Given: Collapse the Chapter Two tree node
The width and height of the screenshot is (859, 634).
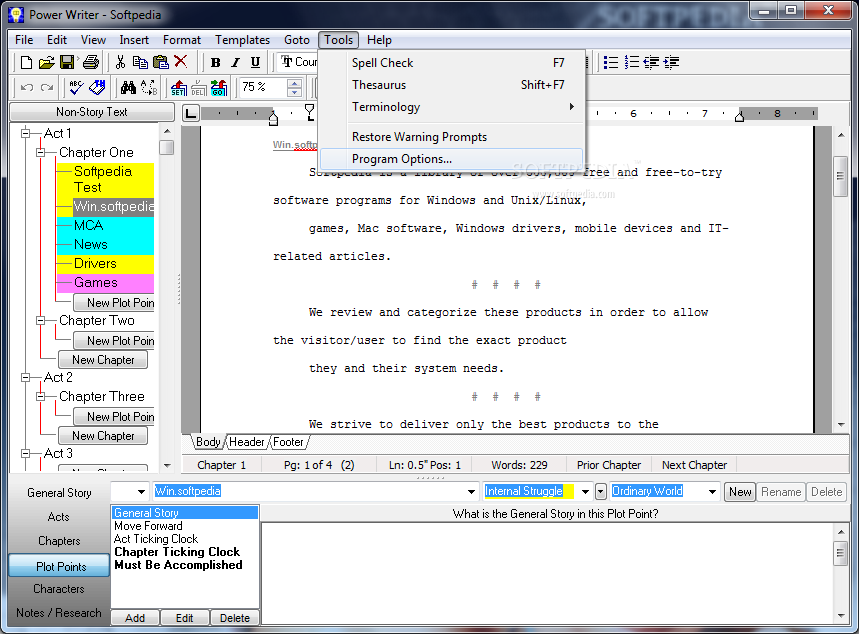Looking at the screenshot, I should (x=41, y=321).
